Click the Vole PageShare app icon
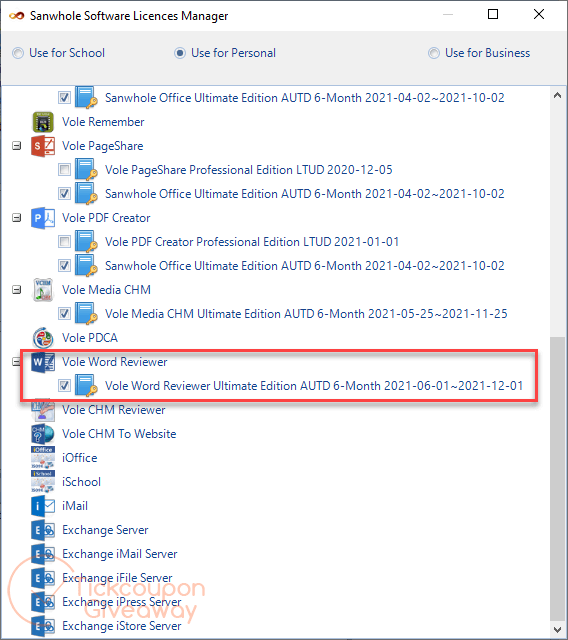 coord(43,146)
